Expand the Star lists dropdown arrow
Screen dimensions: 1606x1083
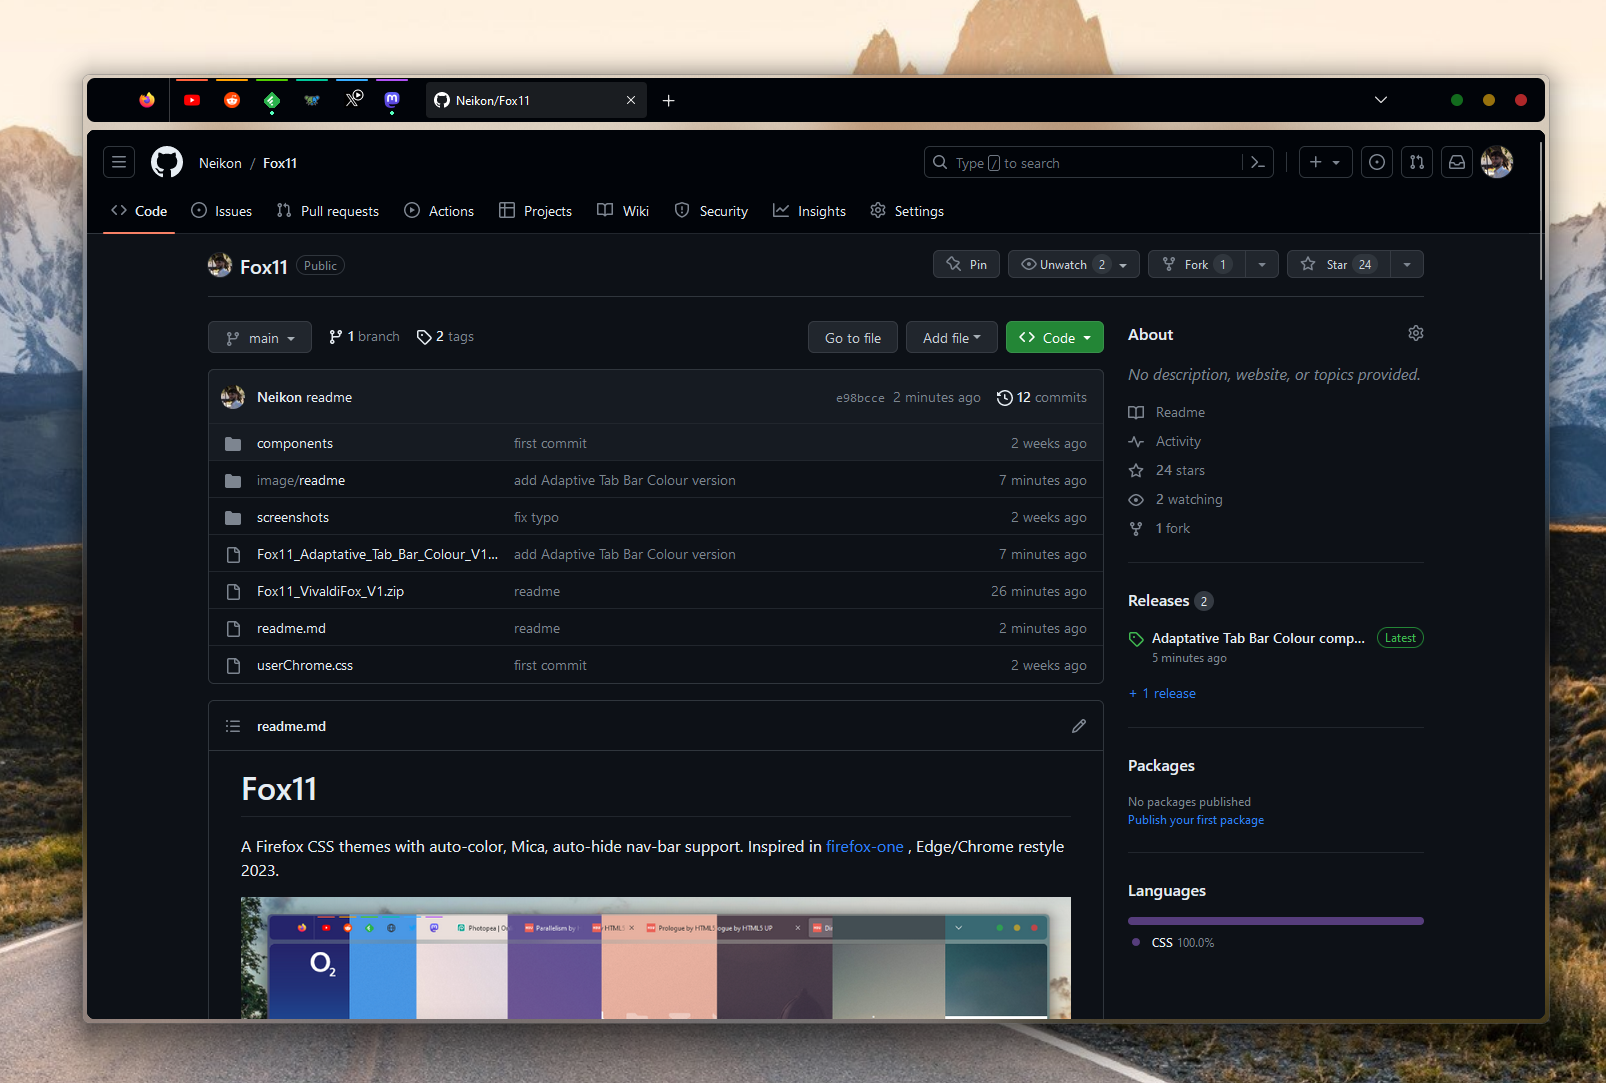[1407, 264]
